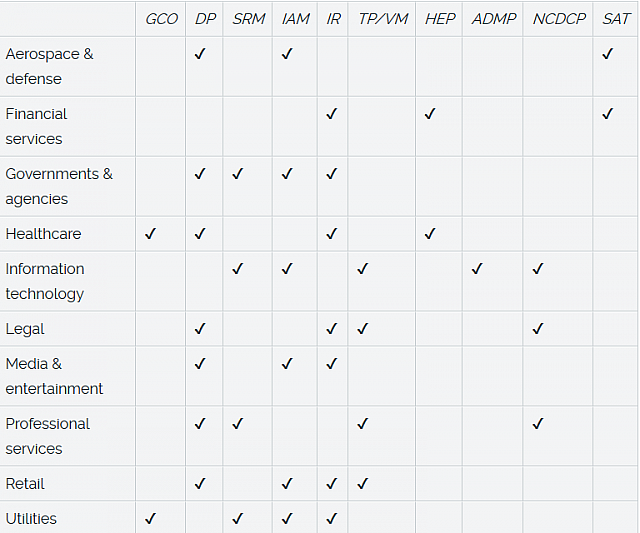Click the Professional services SRM checkmark
The image size is (640, 533).
pyautogui.click(x=237, y=424)
